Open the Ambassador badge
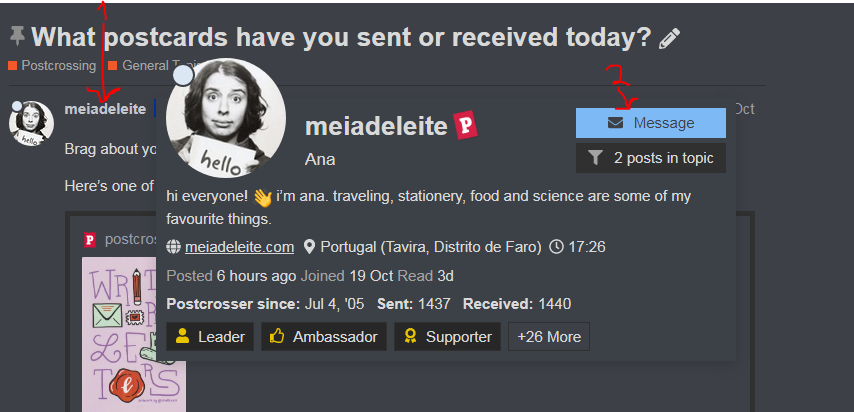The width and height of the screenshot is (854, 412). point(324,337)
